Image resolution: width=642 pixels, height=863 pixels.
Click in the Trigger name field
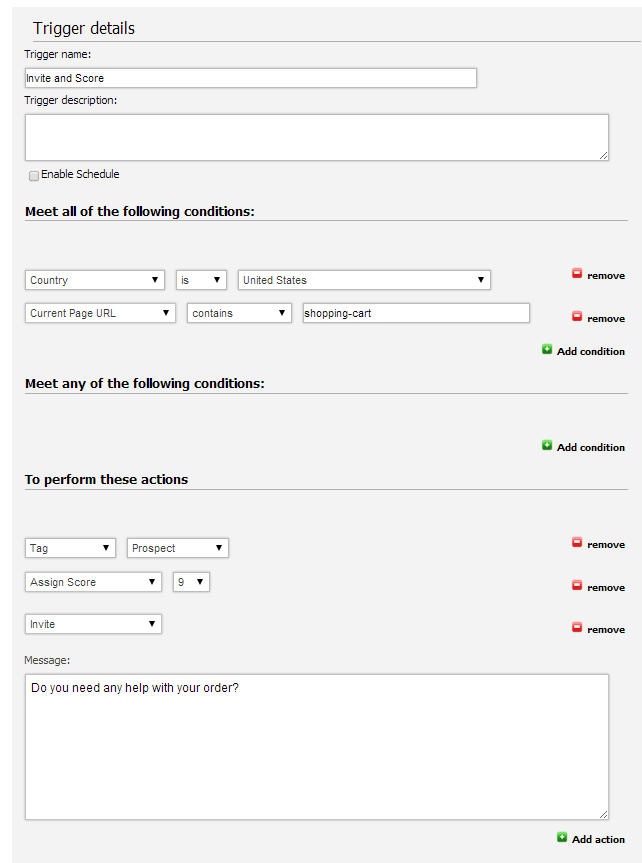coord(250,78)
